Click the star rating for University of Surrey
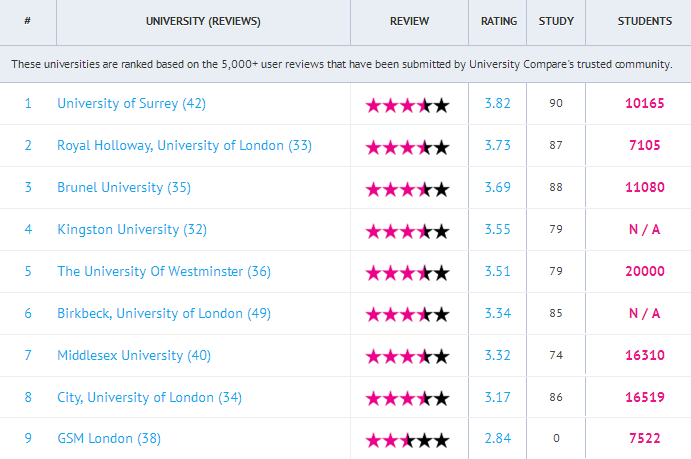Image resolution: width=691 pixels, height=459 pixels. [x=408, y=106]
